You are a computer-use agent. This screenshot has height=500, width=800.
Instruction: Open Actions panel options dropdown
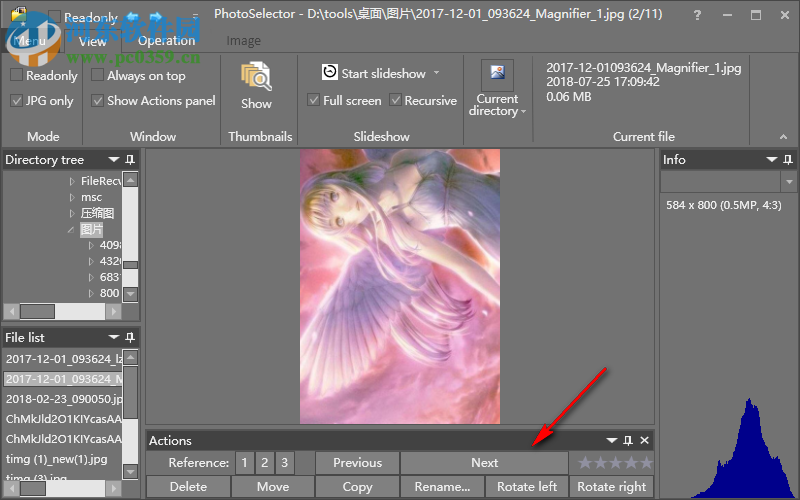pos(611,440)
